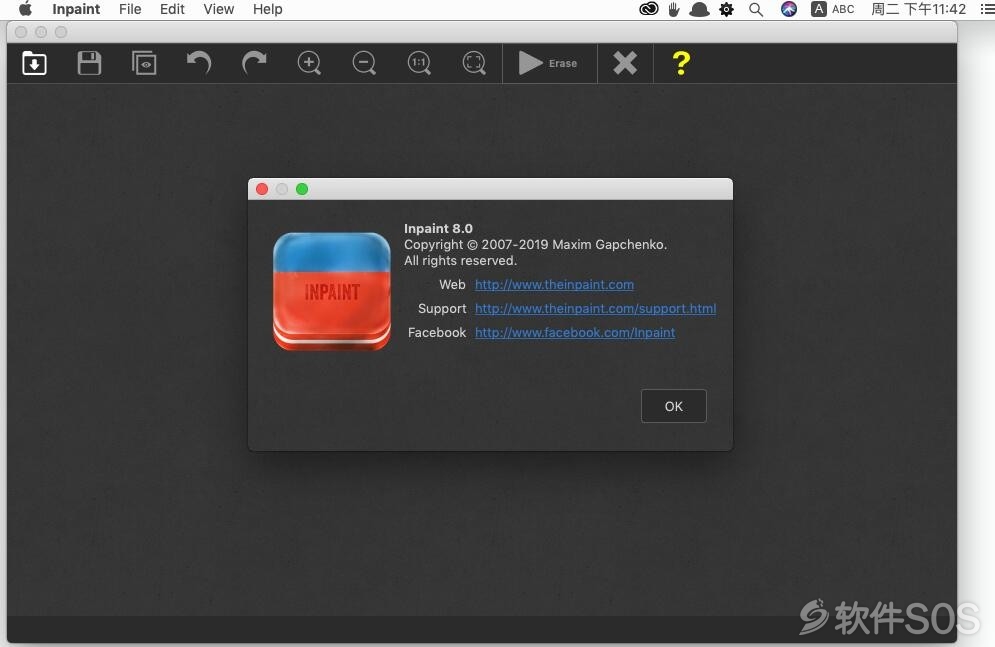995x647 pixels.
Task: Open the theinpaint.com web link
Action: tap(554, 284)
